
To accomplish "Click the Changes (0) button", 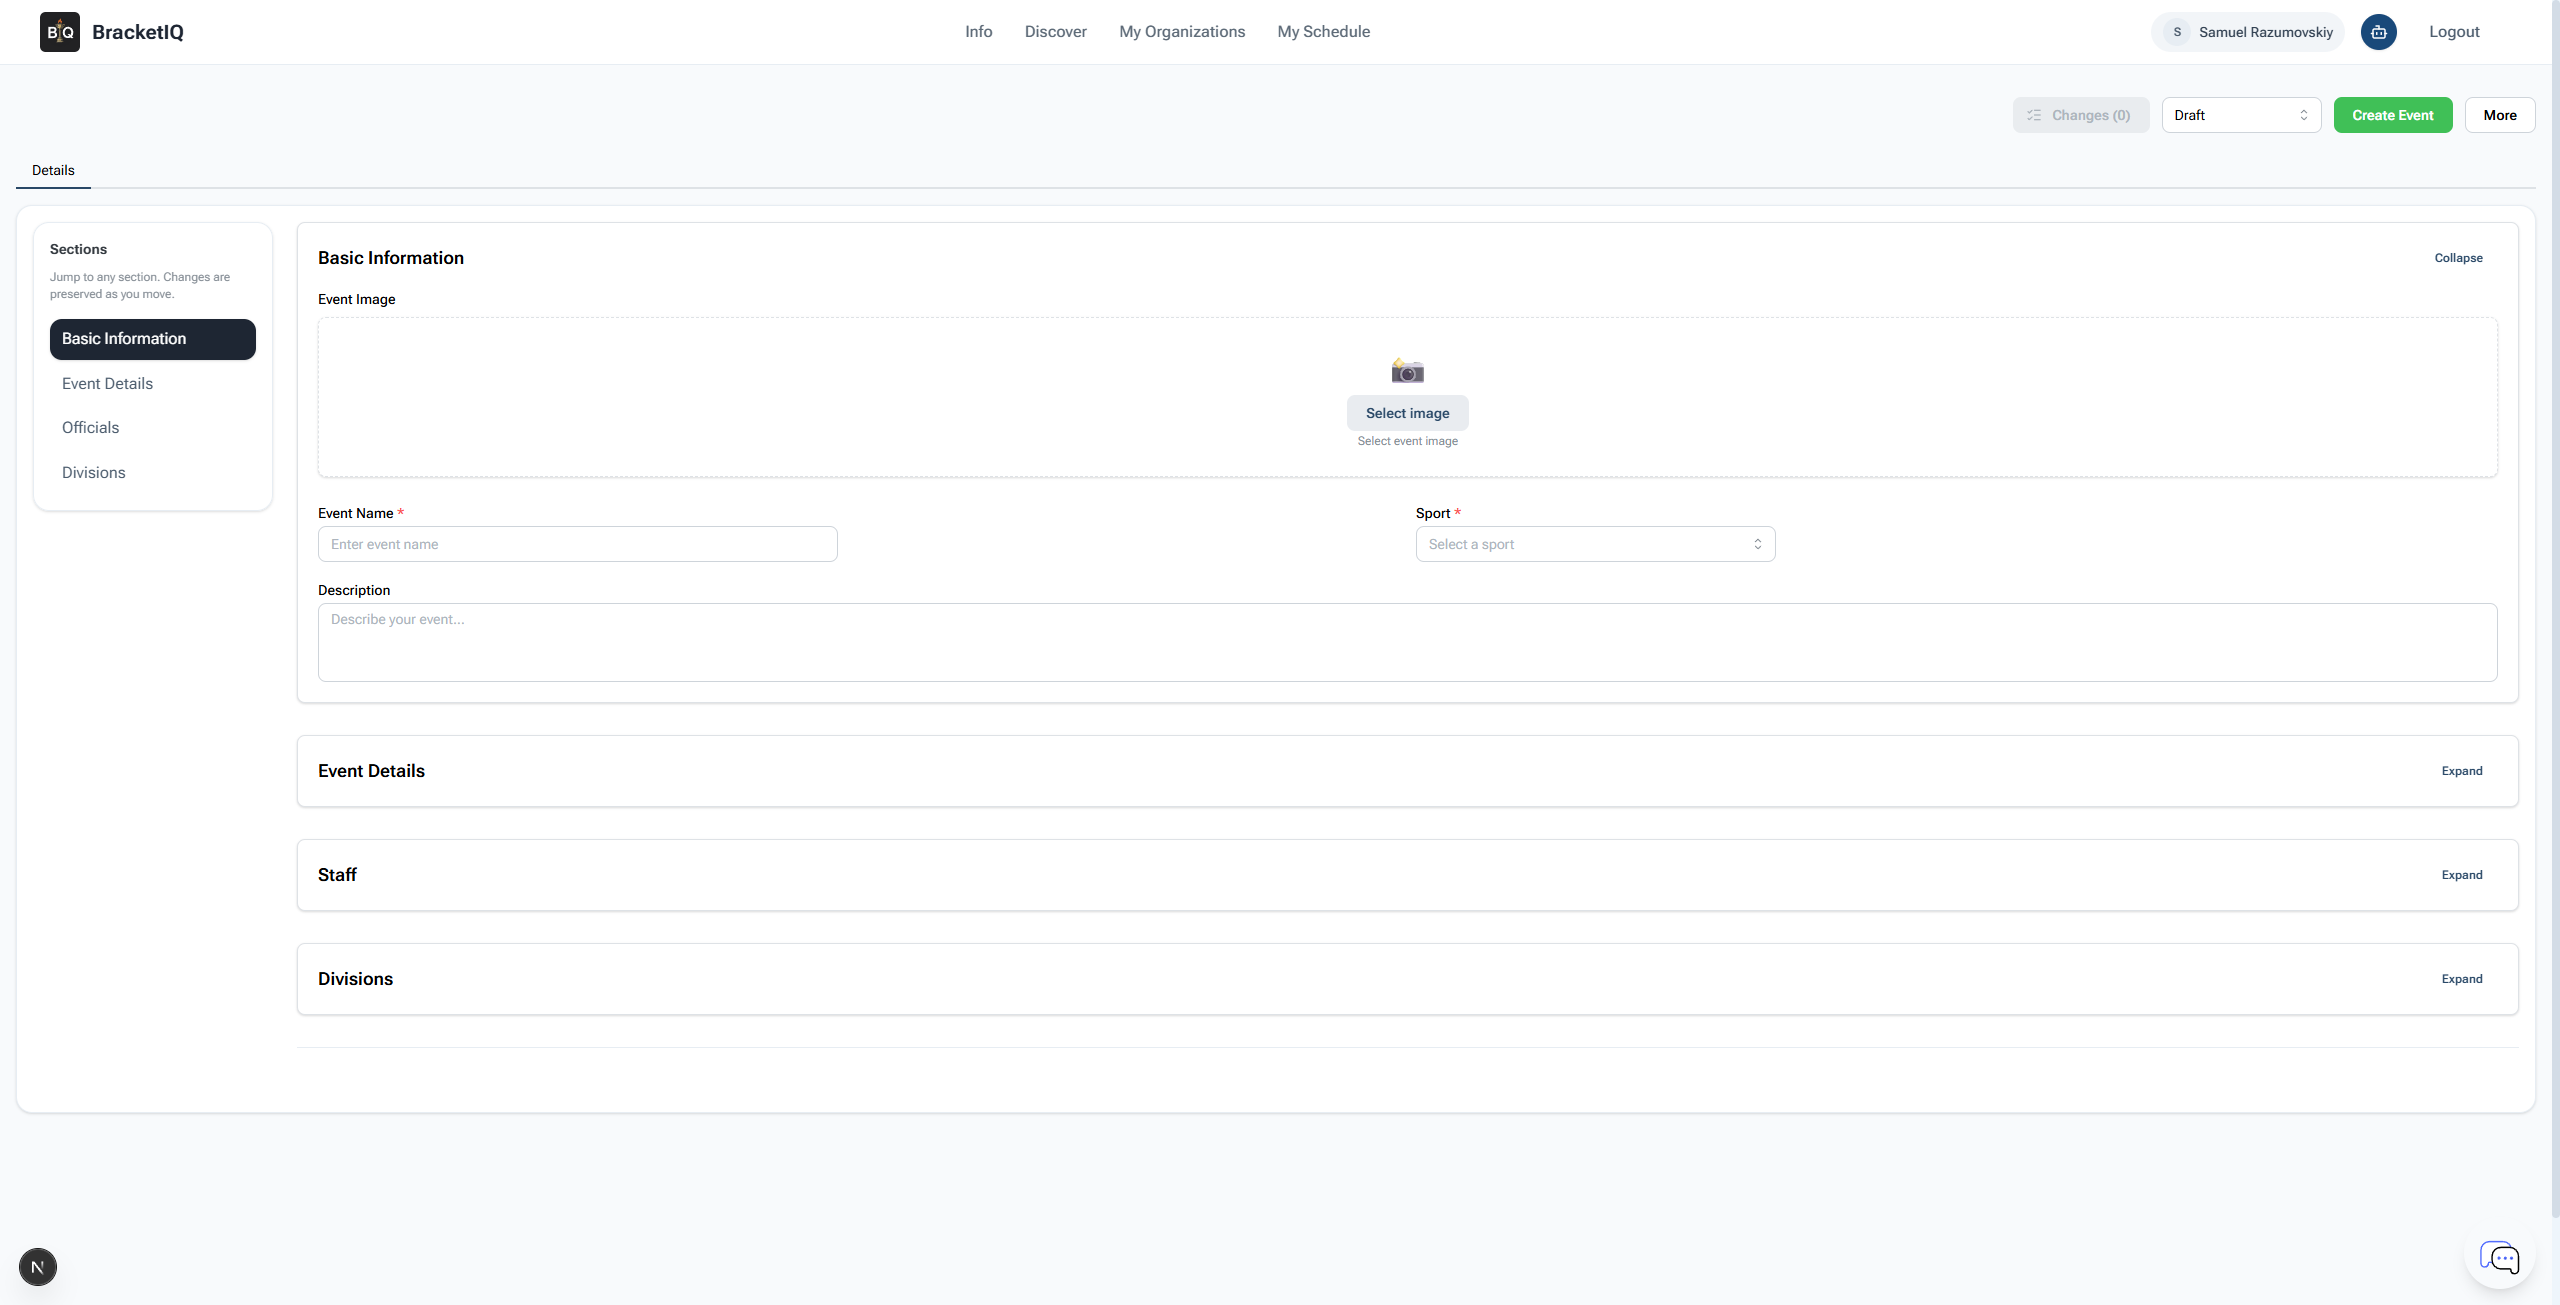I will point(2081,115).
